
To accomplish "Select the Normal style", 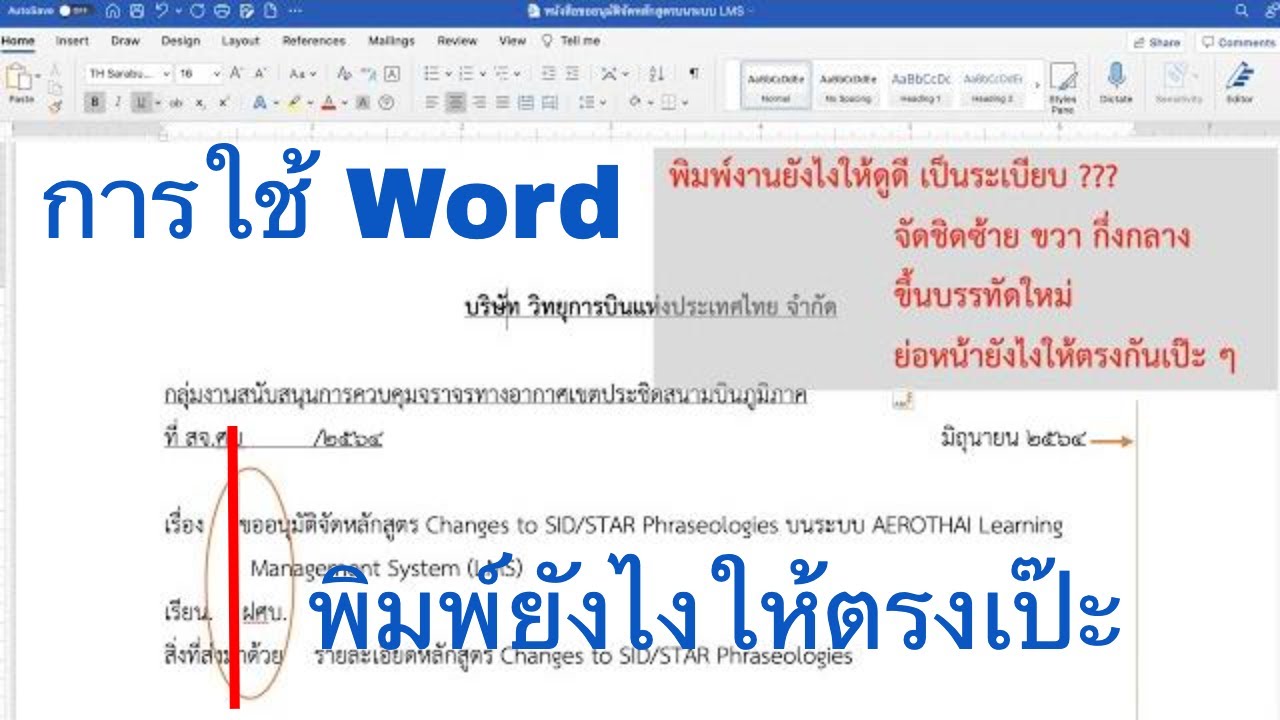I will [776, 86].
